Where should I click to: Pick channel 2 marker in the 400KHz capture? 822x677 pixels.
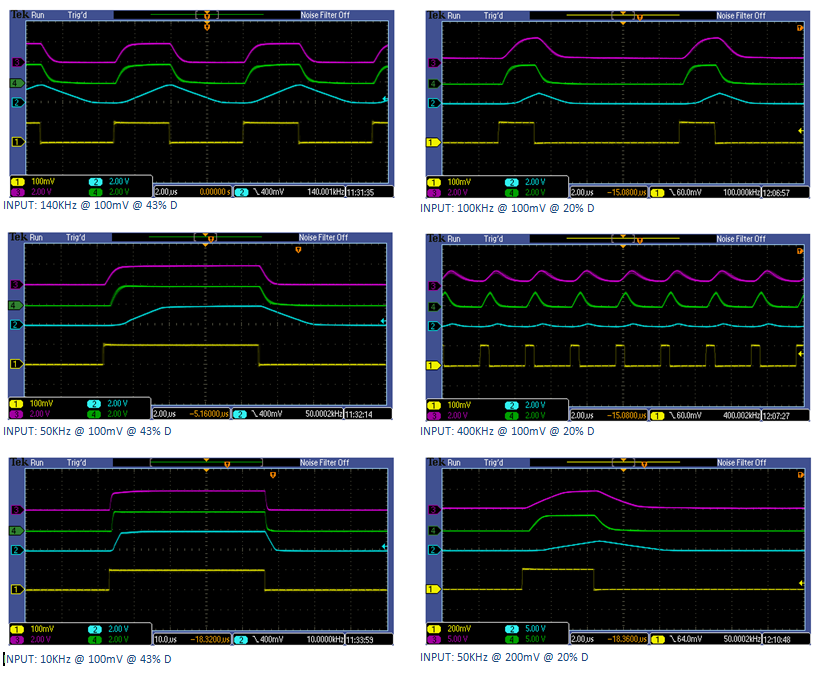click(434, 326)
